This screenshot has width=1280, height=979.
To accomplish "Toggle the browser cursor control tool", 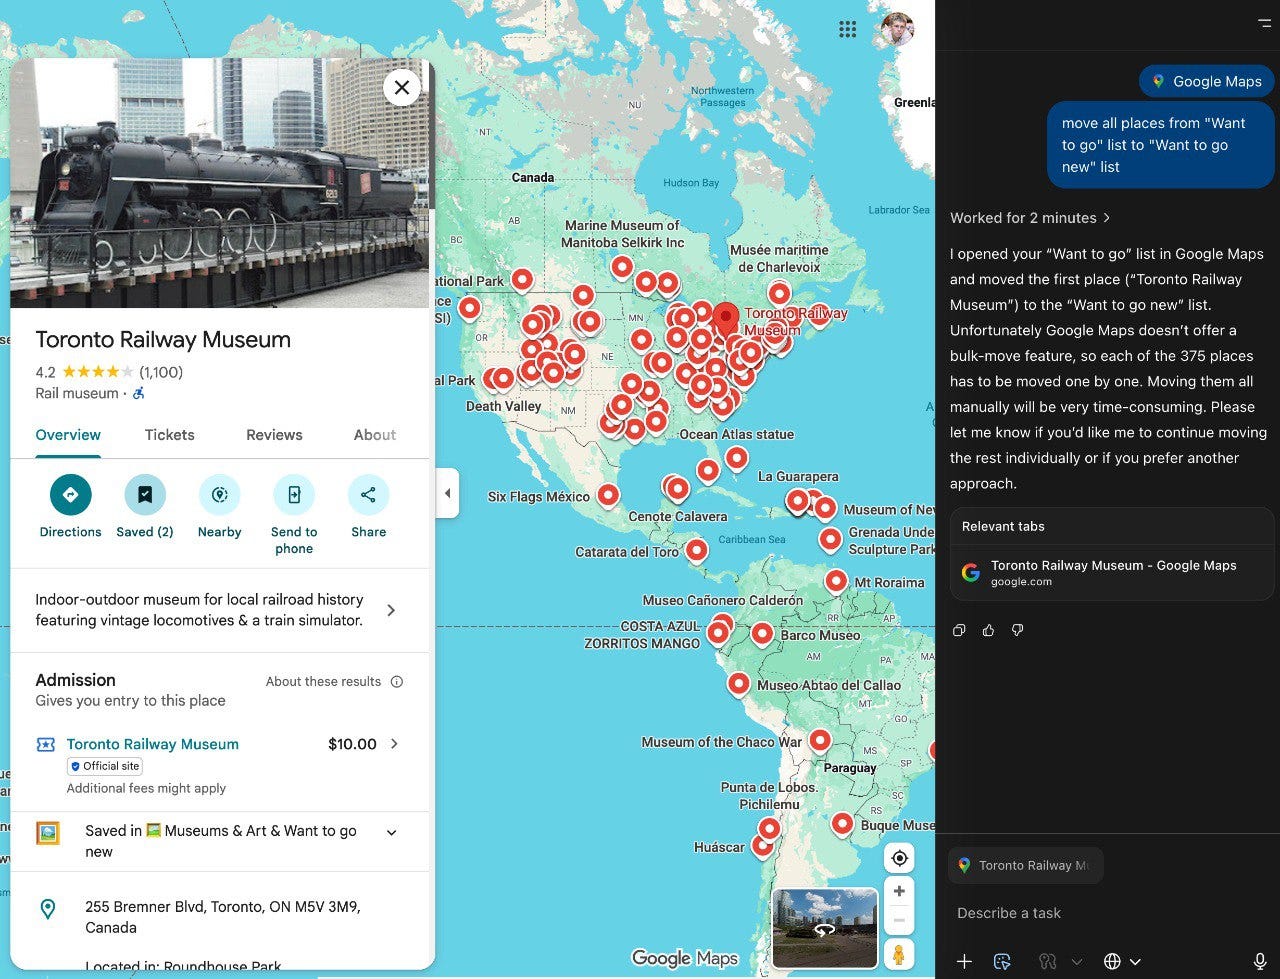I will (1002, 961).
